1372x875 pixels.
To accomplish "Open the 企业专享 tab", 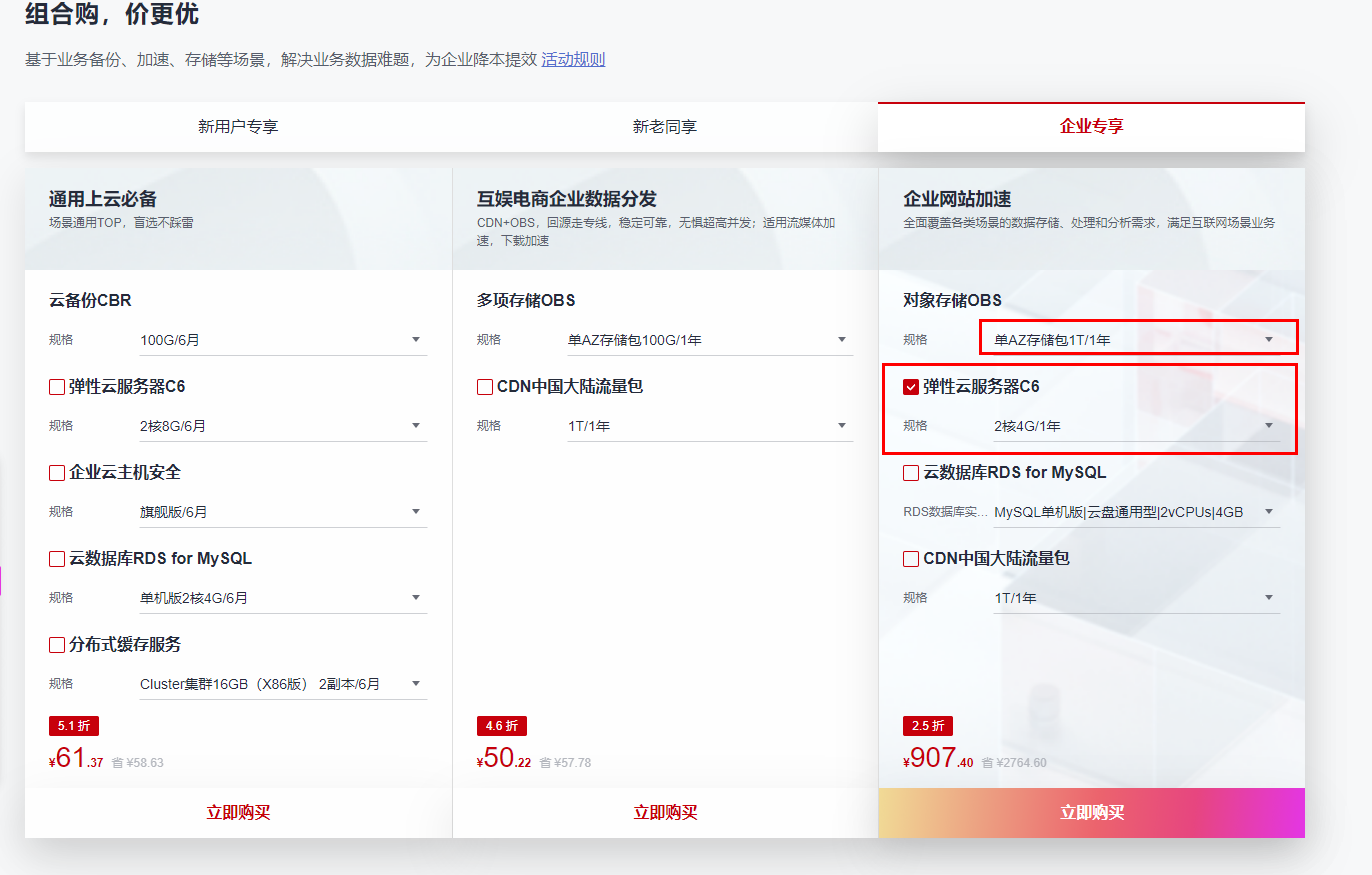I will (1091, 127).
